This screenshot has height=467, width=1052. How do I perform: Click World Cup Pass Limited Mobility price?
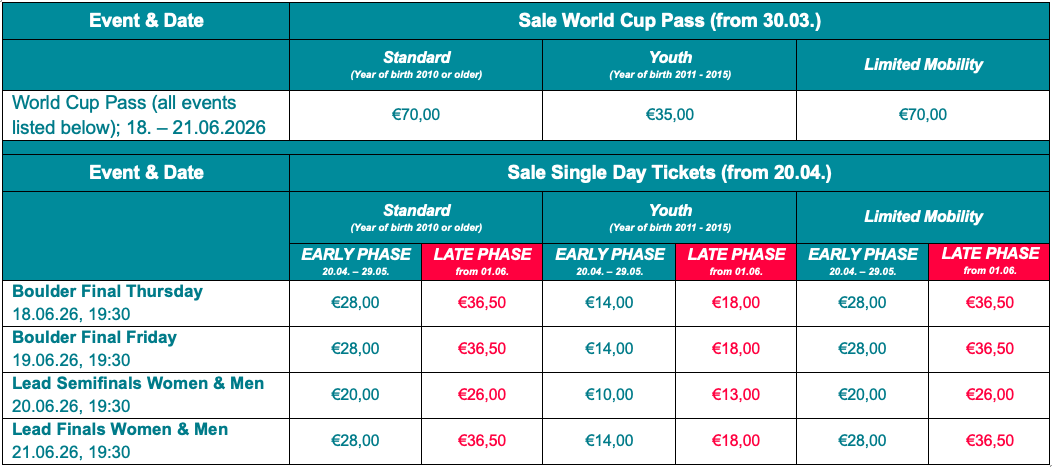pyautogui.click(x=923, y=115)
